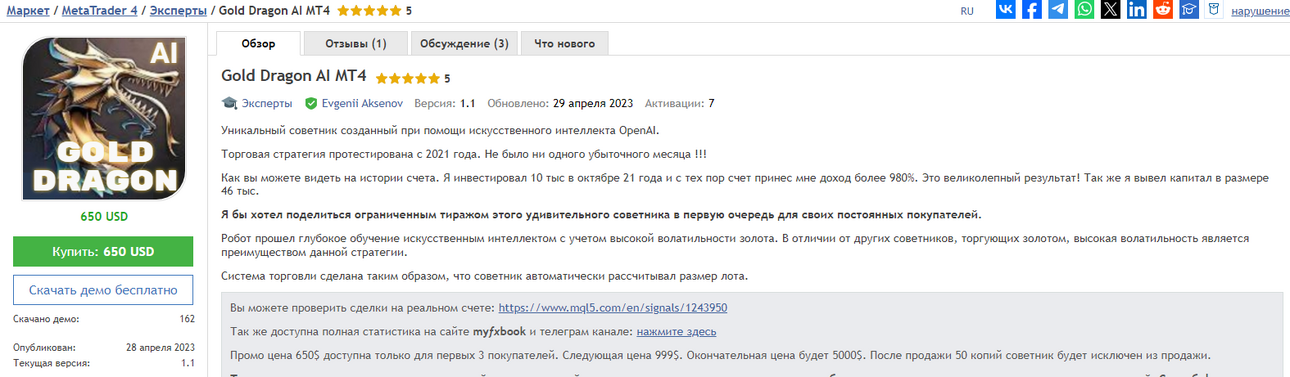
Task: Open the Эксперты category link under title
Action: point(267,103)
